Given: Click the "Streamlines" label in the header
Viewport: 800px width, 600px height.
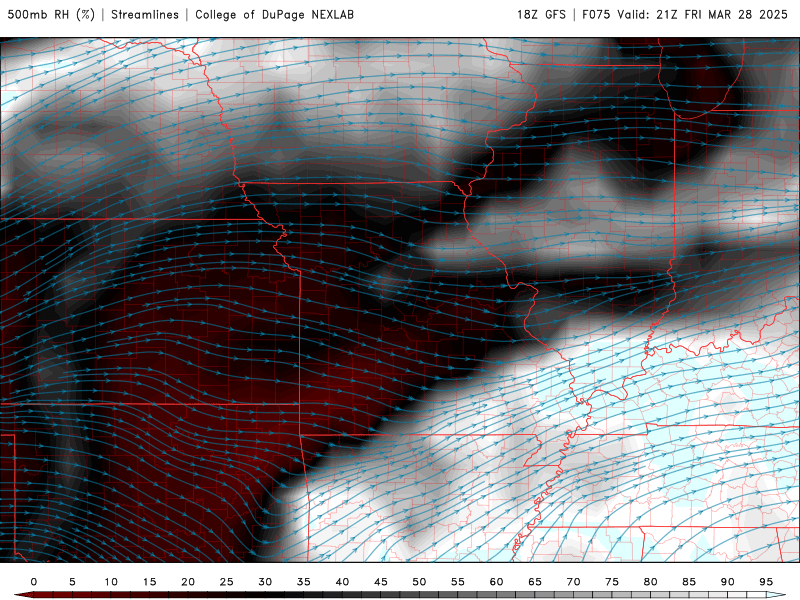Looking at the screenshot, I should click(x=145, y=14).
